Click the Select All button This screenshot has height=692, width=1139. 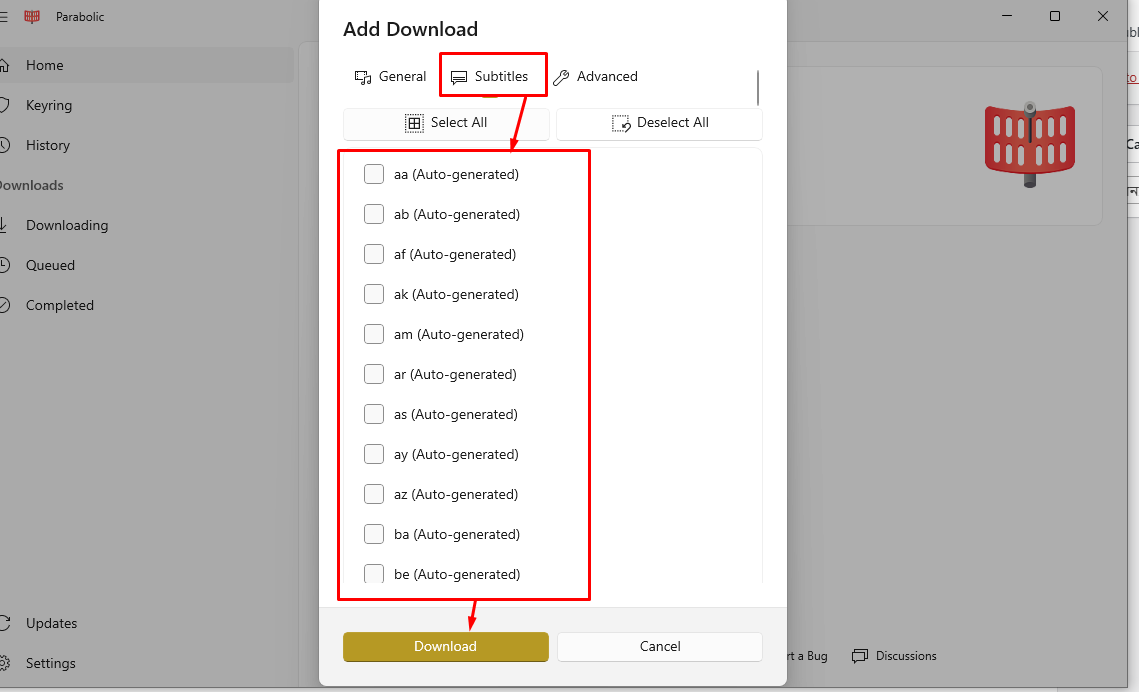coord(446,123)
